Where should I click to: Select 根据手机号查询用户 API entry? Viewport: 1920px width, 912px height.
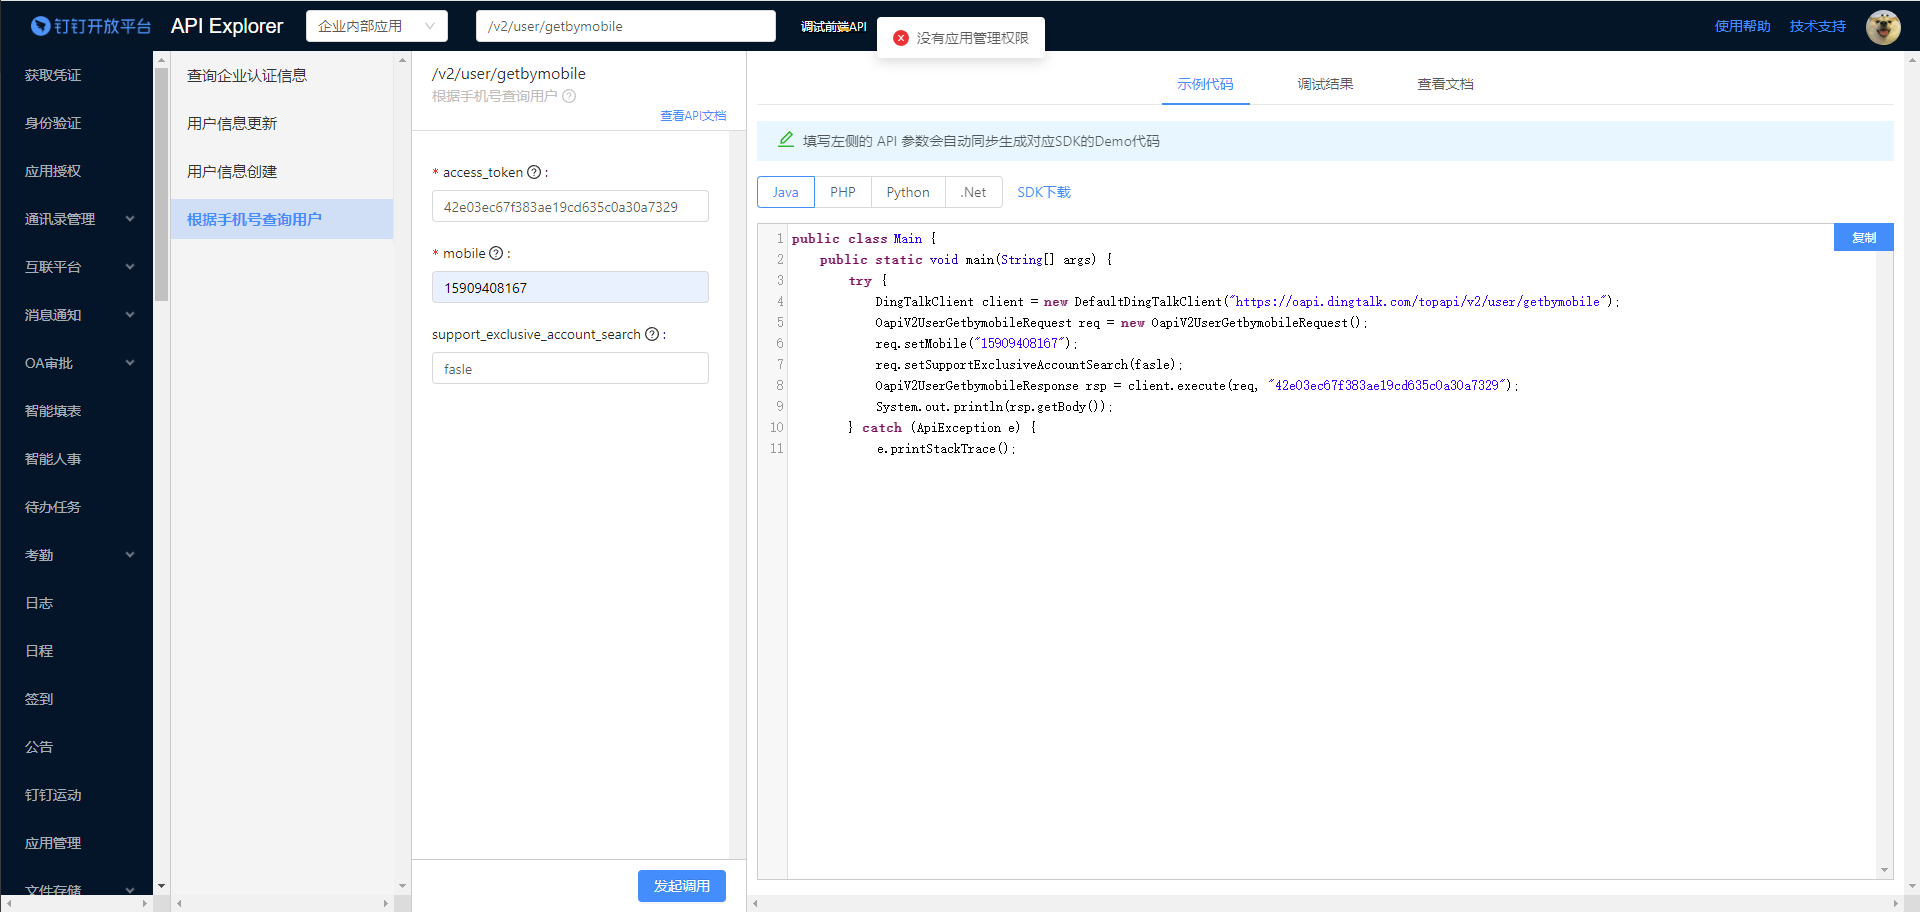coord(282,219)
